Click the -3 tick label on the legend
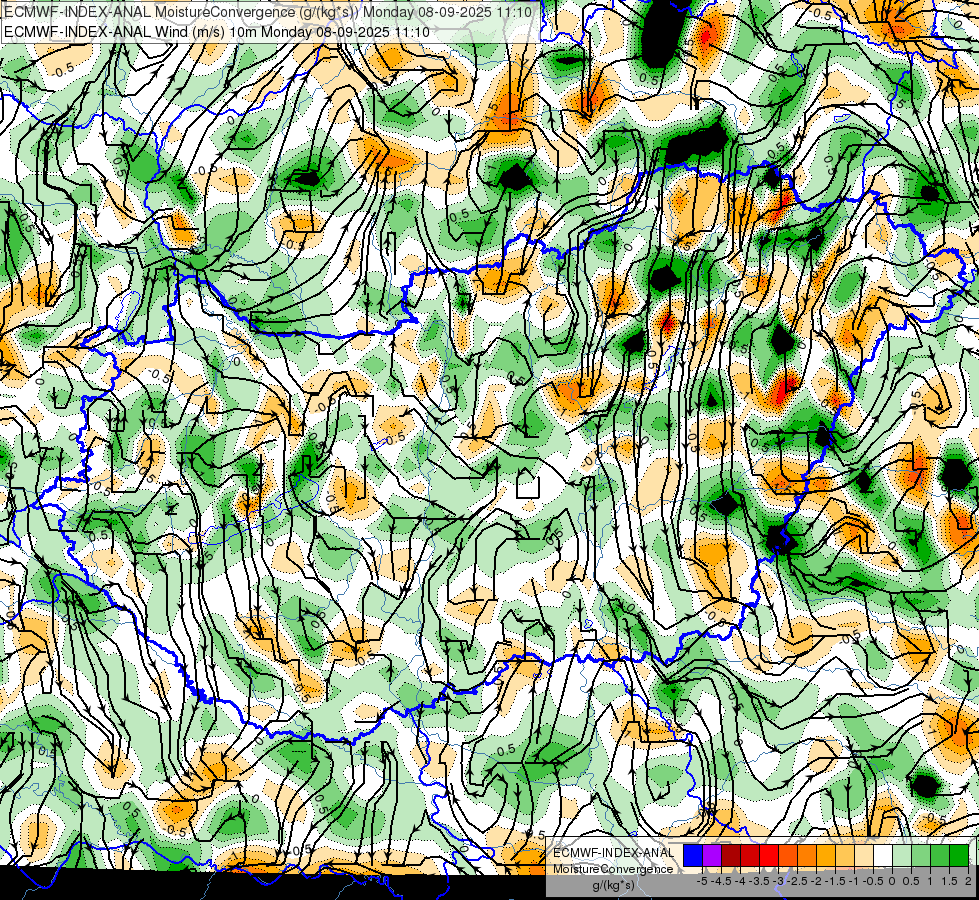Viewport: 979px width, 900px height. (778, 881)
